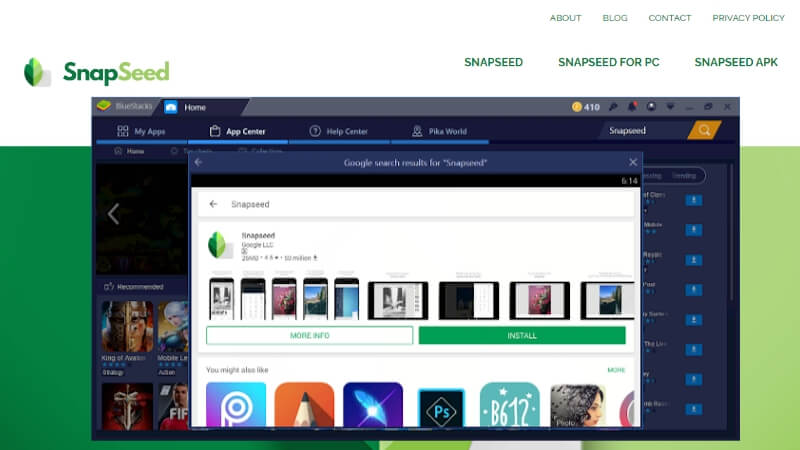Open the PRIVACY POLICY link
The image size is (800, 450).
[x=748, y=18]
